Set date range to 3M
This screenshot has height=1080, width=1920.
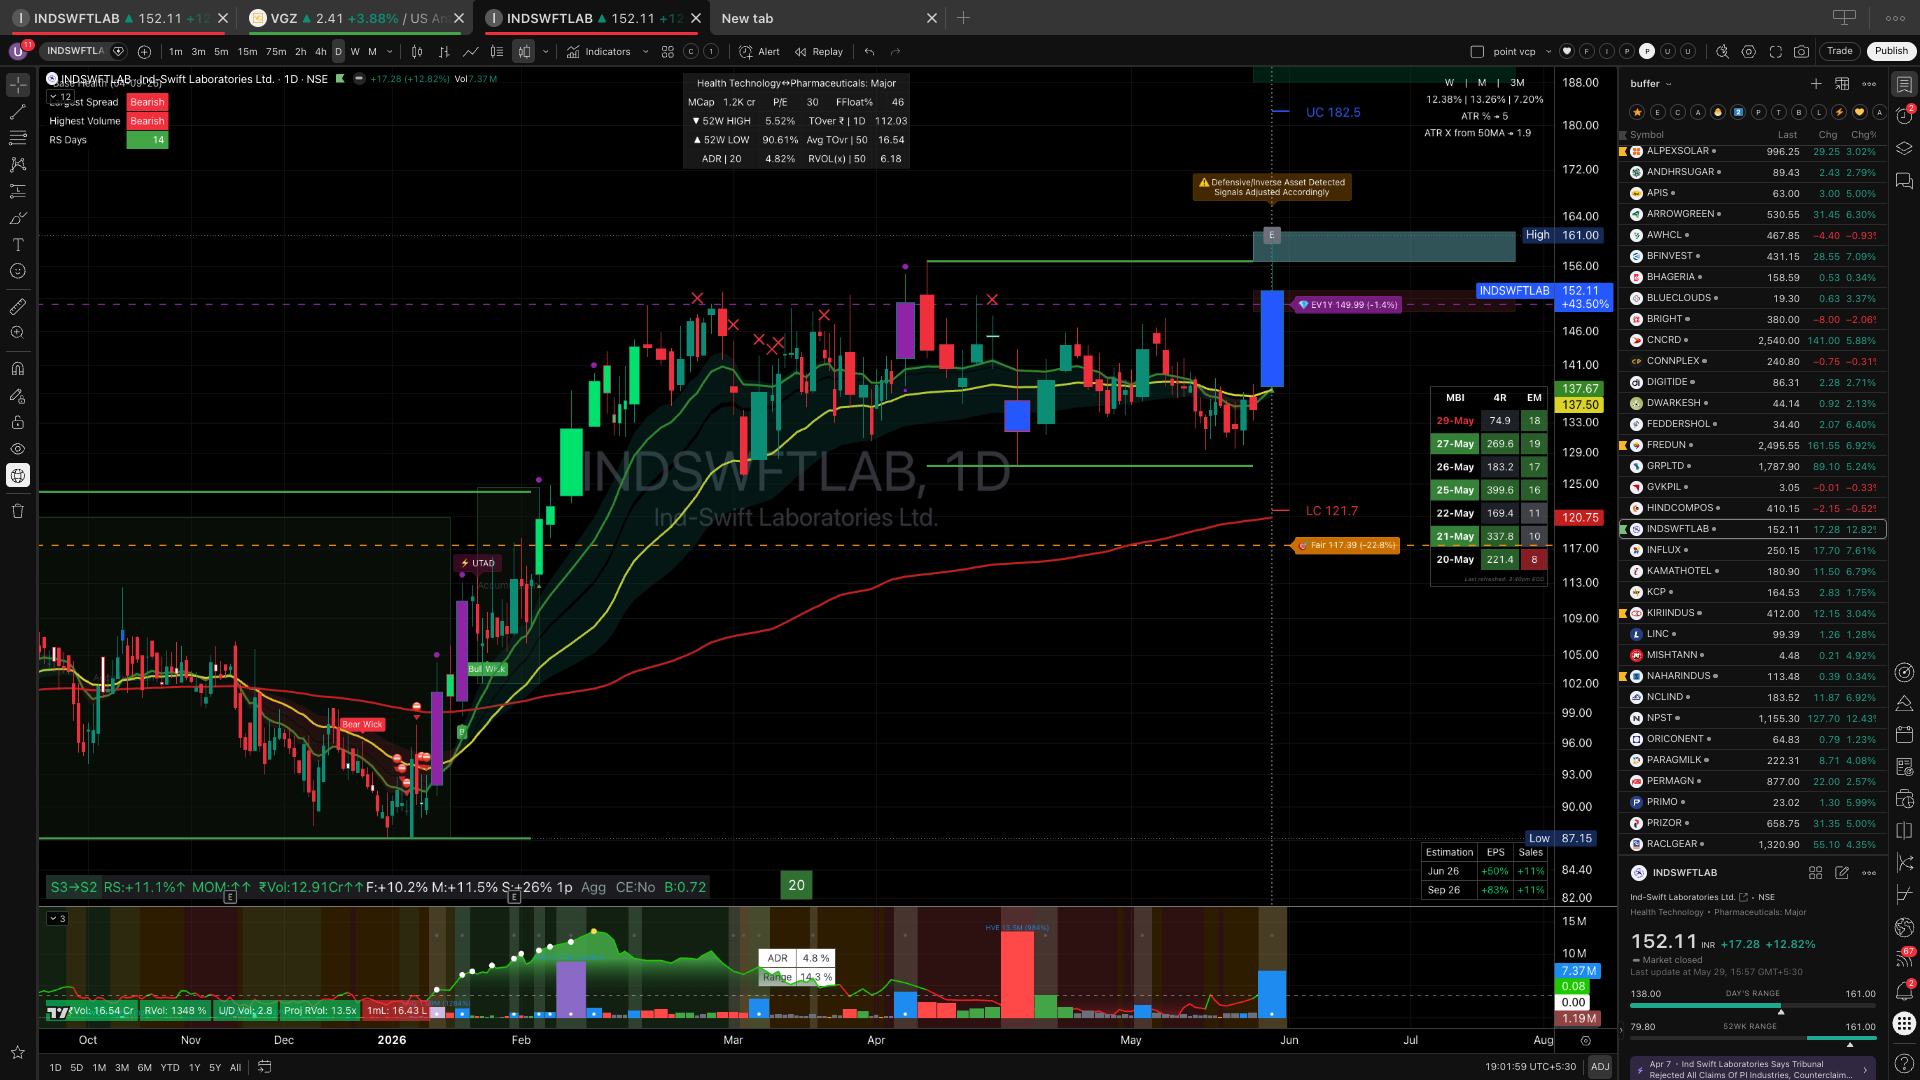point(122,1068)
